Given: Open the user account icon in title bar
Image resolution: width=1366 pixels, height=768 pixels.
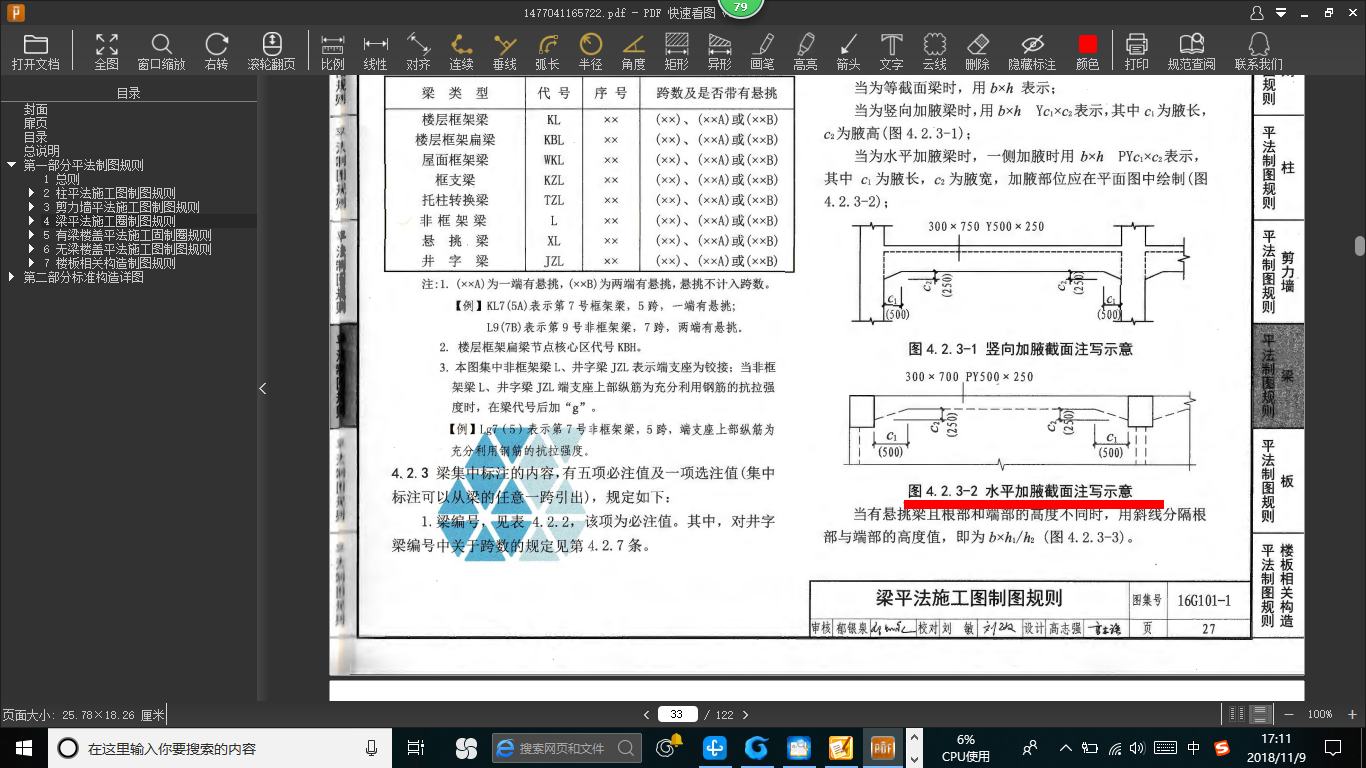Looking at the screenshot, I should click(1257, 12).
